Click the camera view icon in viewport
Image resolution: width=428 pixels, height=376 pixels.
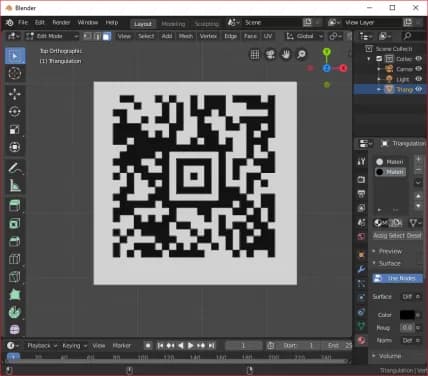tap(270, 54)
